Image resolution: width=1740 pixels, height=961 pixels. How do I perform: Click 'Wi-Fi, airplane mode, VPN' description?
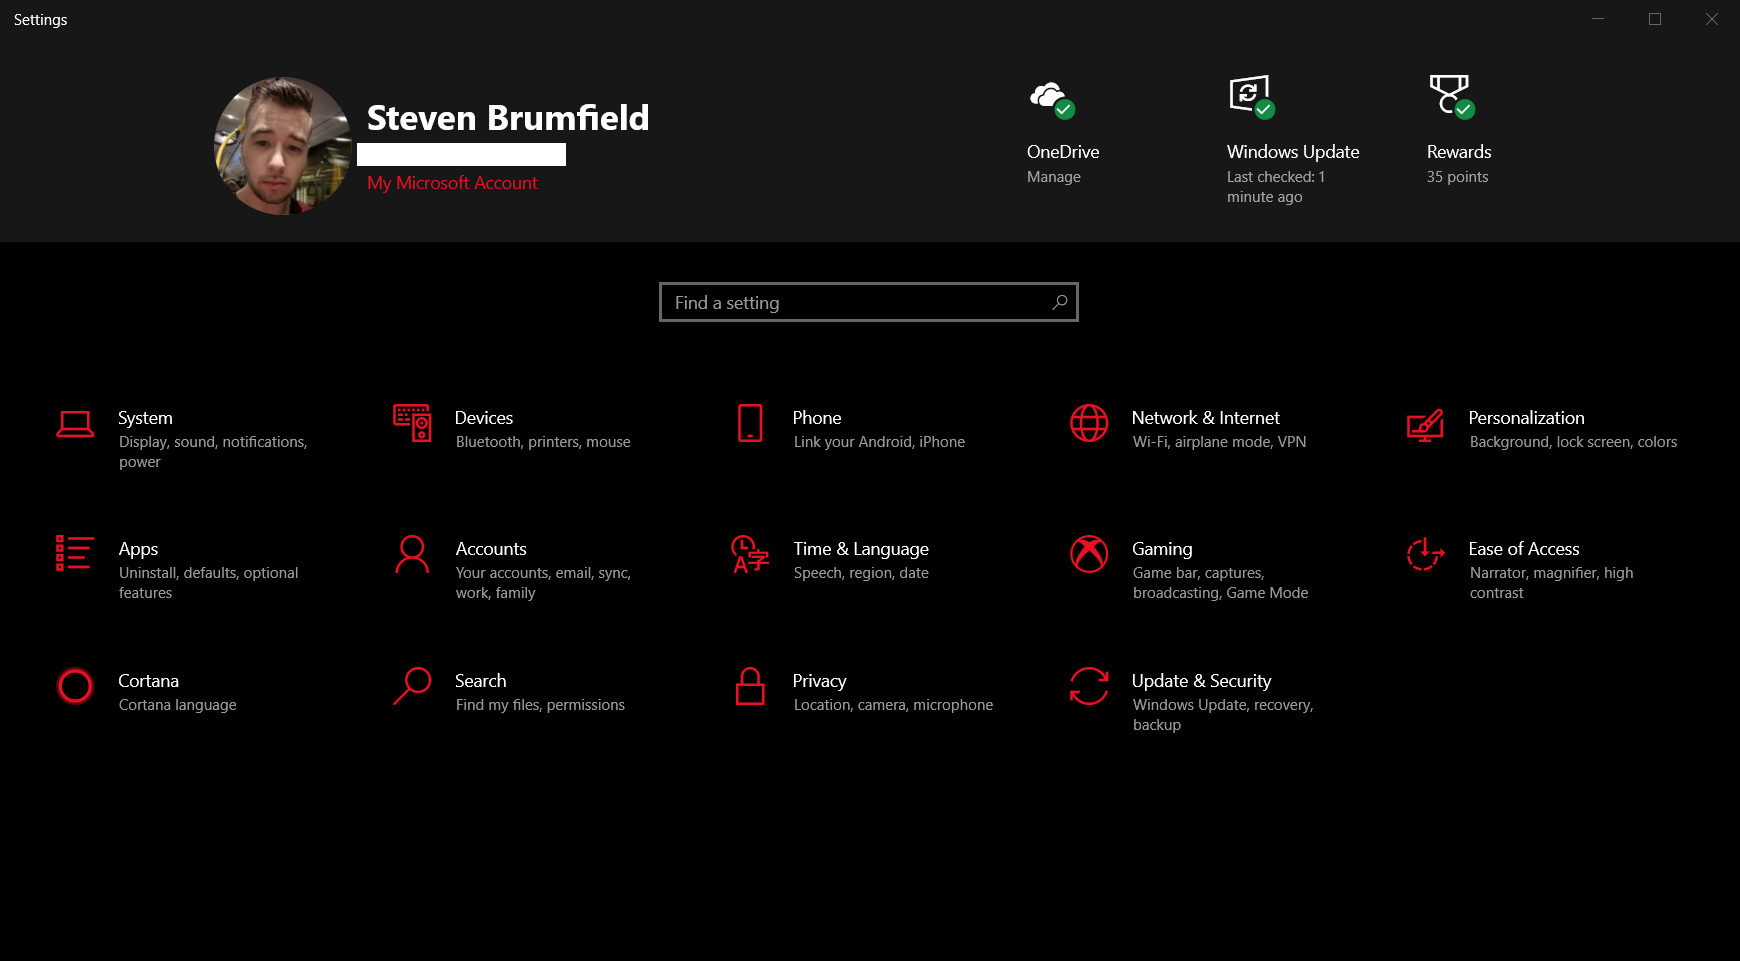[1219, 442]
